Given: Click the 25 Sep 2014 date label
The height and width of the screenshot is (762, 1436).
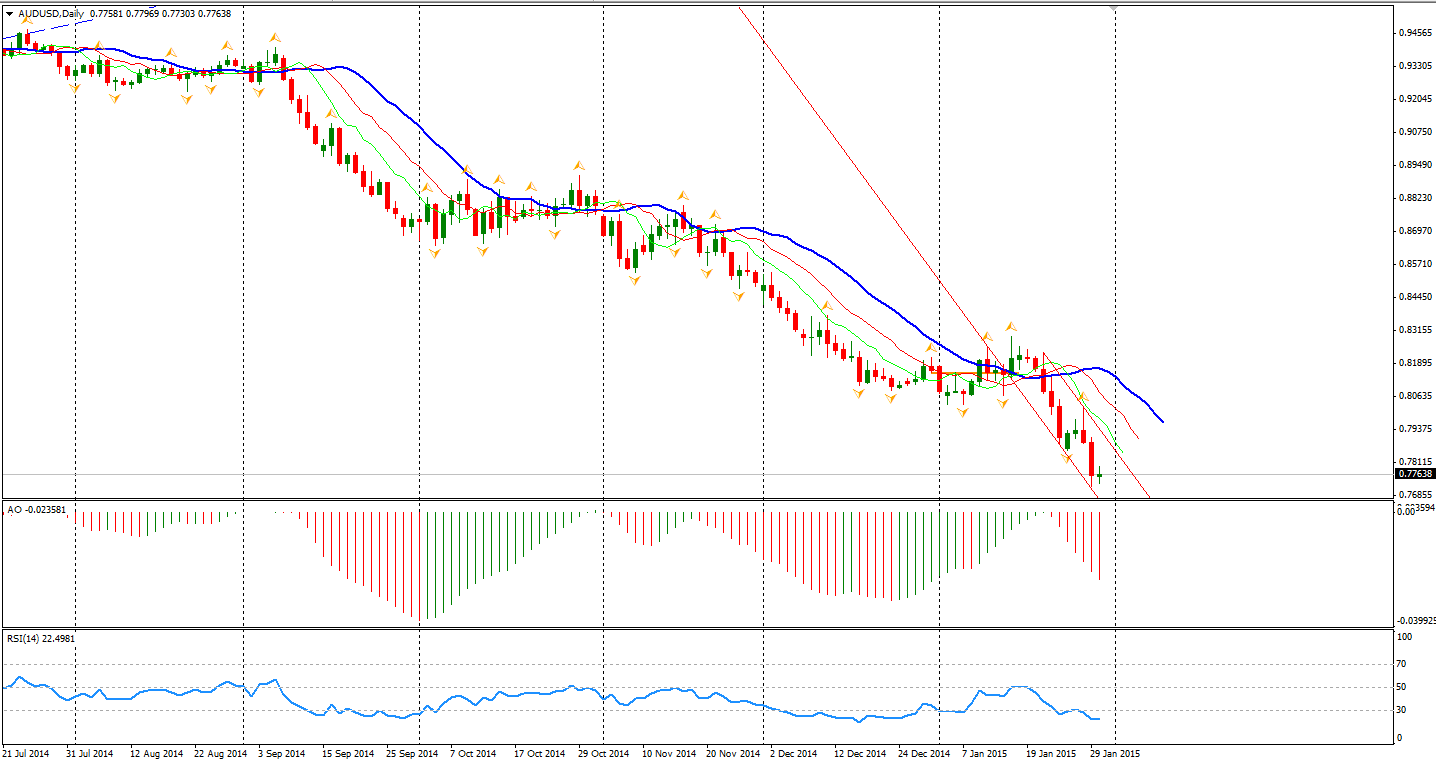Looking at the screenshot, I should 412,753.
